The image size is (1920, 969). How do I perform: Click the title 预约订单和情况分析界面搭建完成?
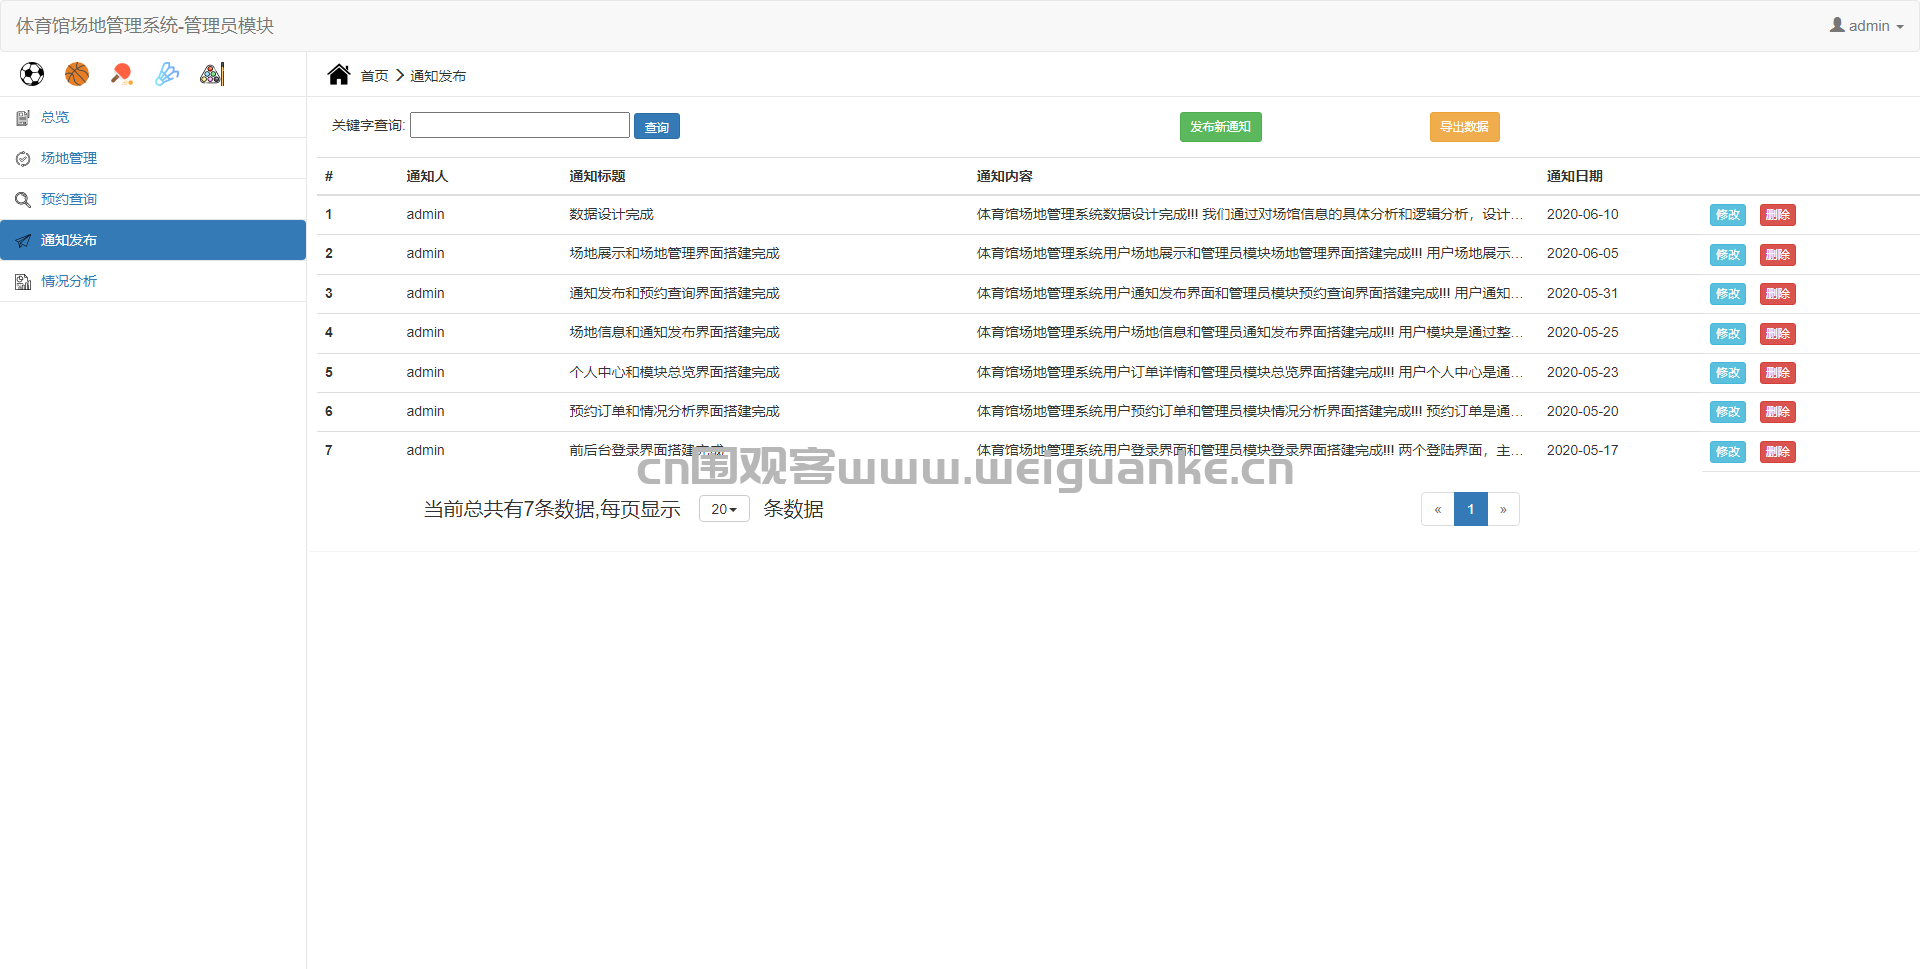click(674, 411)
